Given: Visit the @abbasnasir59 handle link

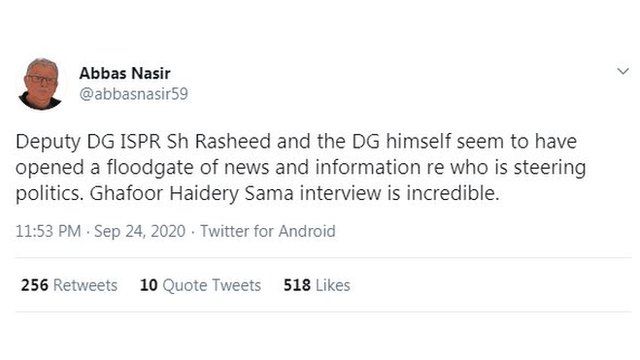Looking at the screenshot, I should click(x=133, y=94).
